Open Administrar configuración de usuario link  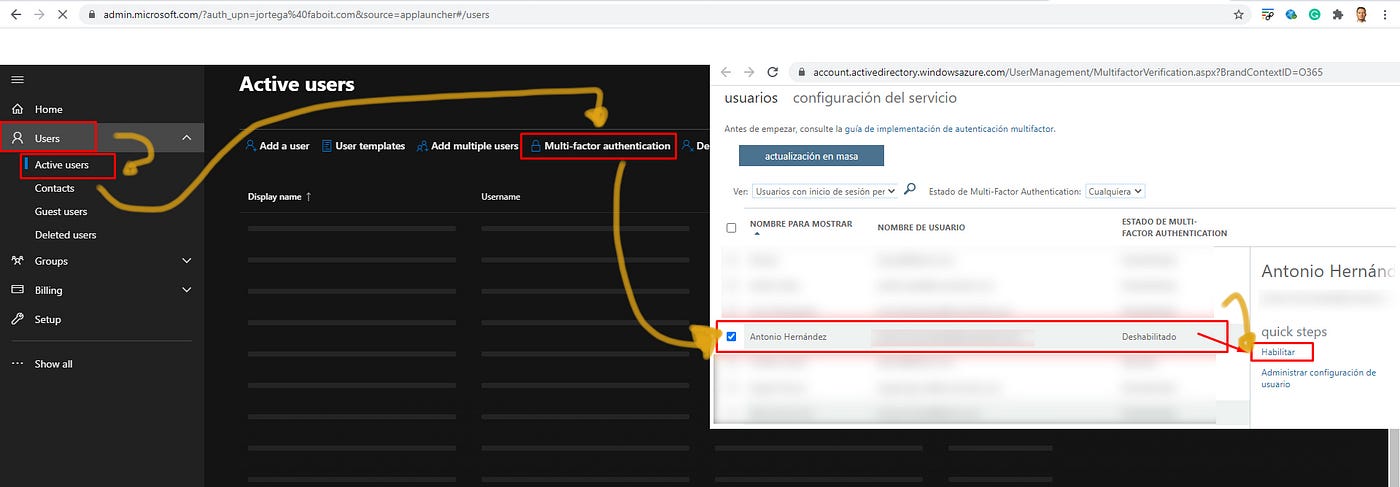pos(1319,378)
